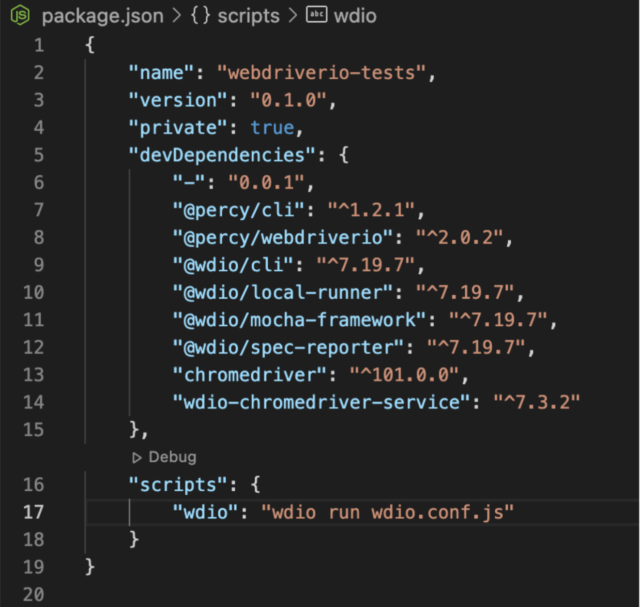Click the Node.js file icon in breadcrumb
The image size is (640, 607).
tap(20, 15)
